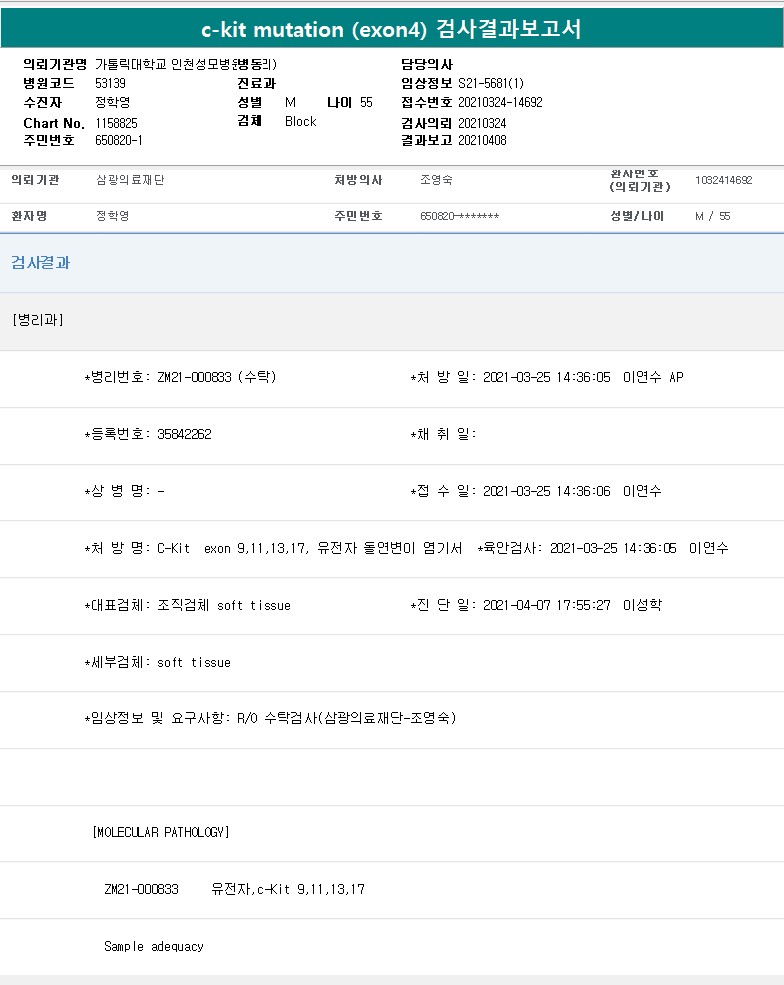Image resolution: width=784 pixels, height=985 pixels.
Task: Click the empty 채취일 field label
Action: pos(443,434)
